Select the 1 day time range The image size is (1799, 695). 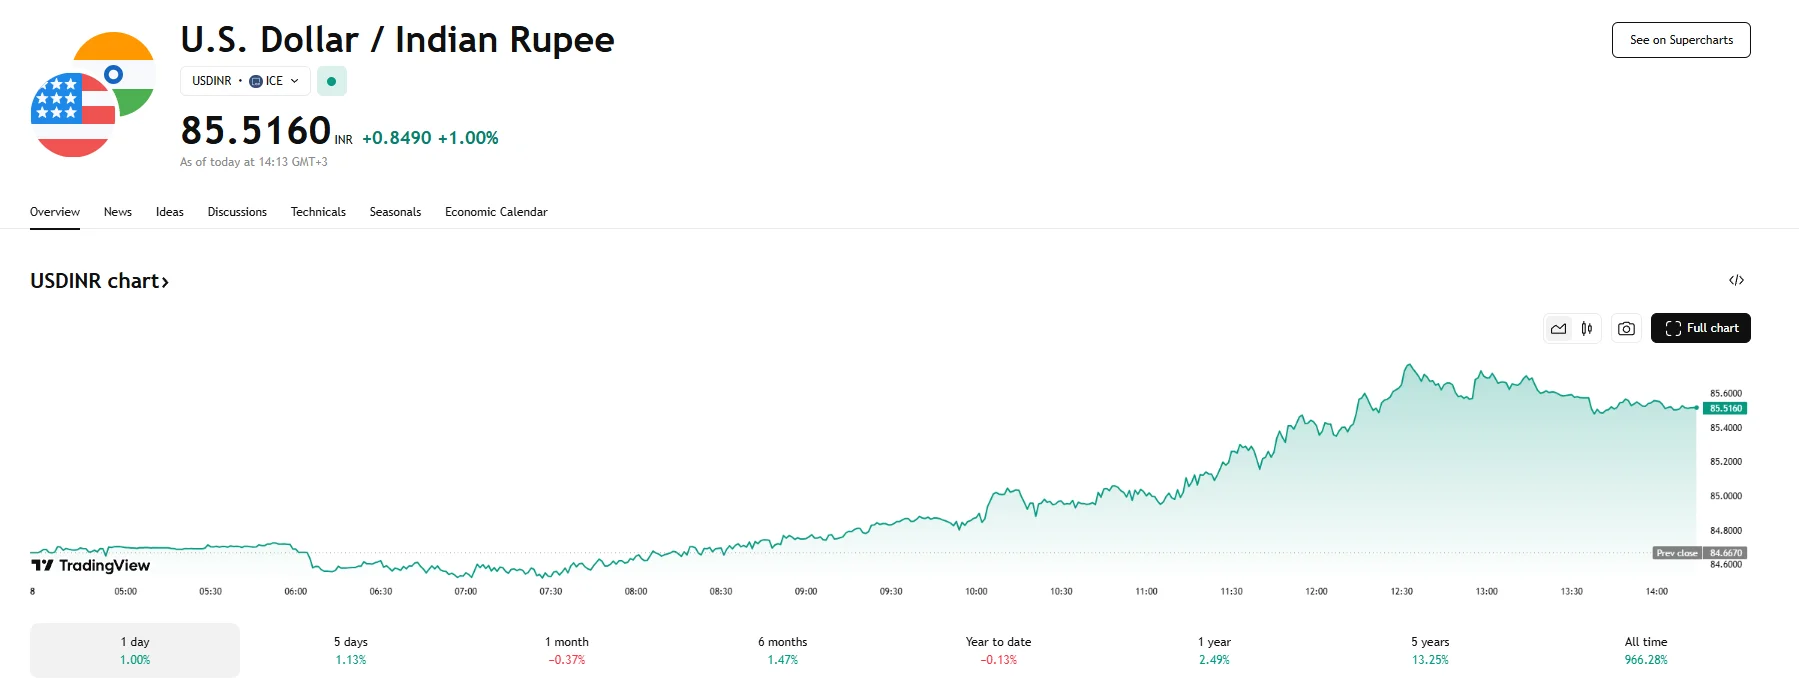tap(135, 650)
